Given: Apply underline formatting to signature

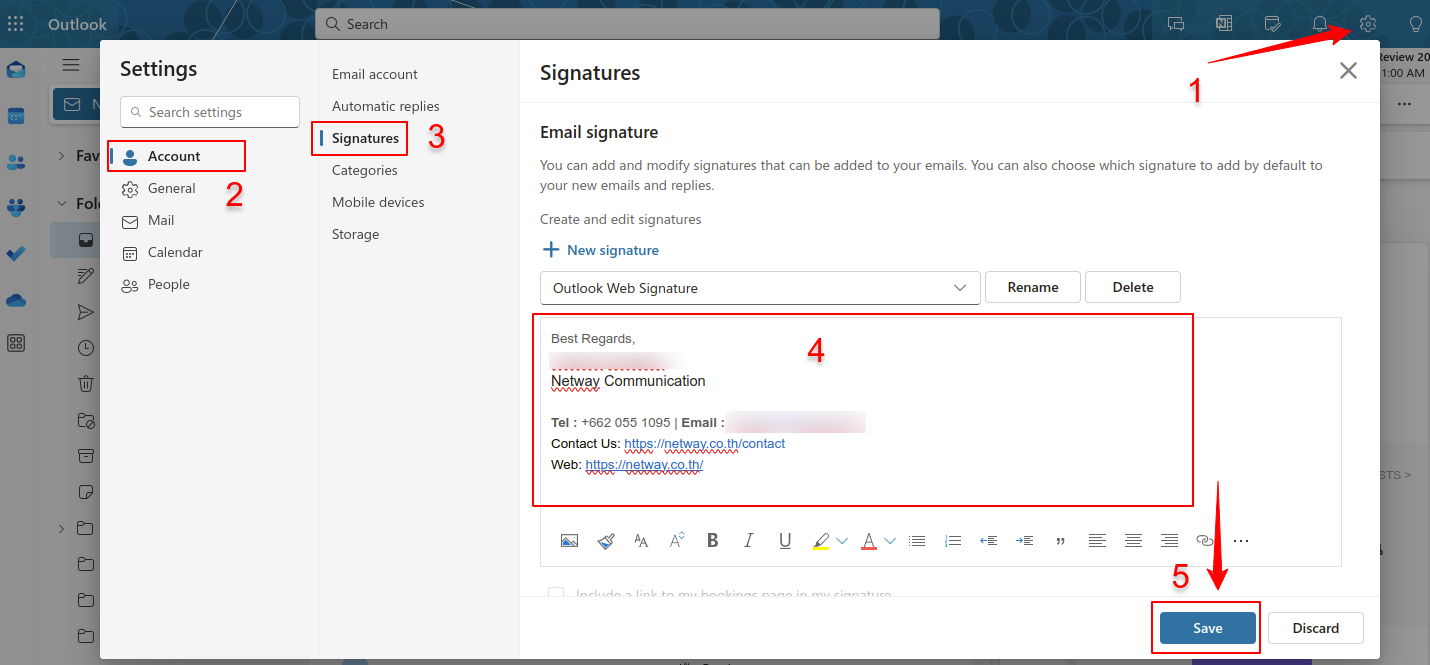Looking at the screenshot, I should (785, 541).
